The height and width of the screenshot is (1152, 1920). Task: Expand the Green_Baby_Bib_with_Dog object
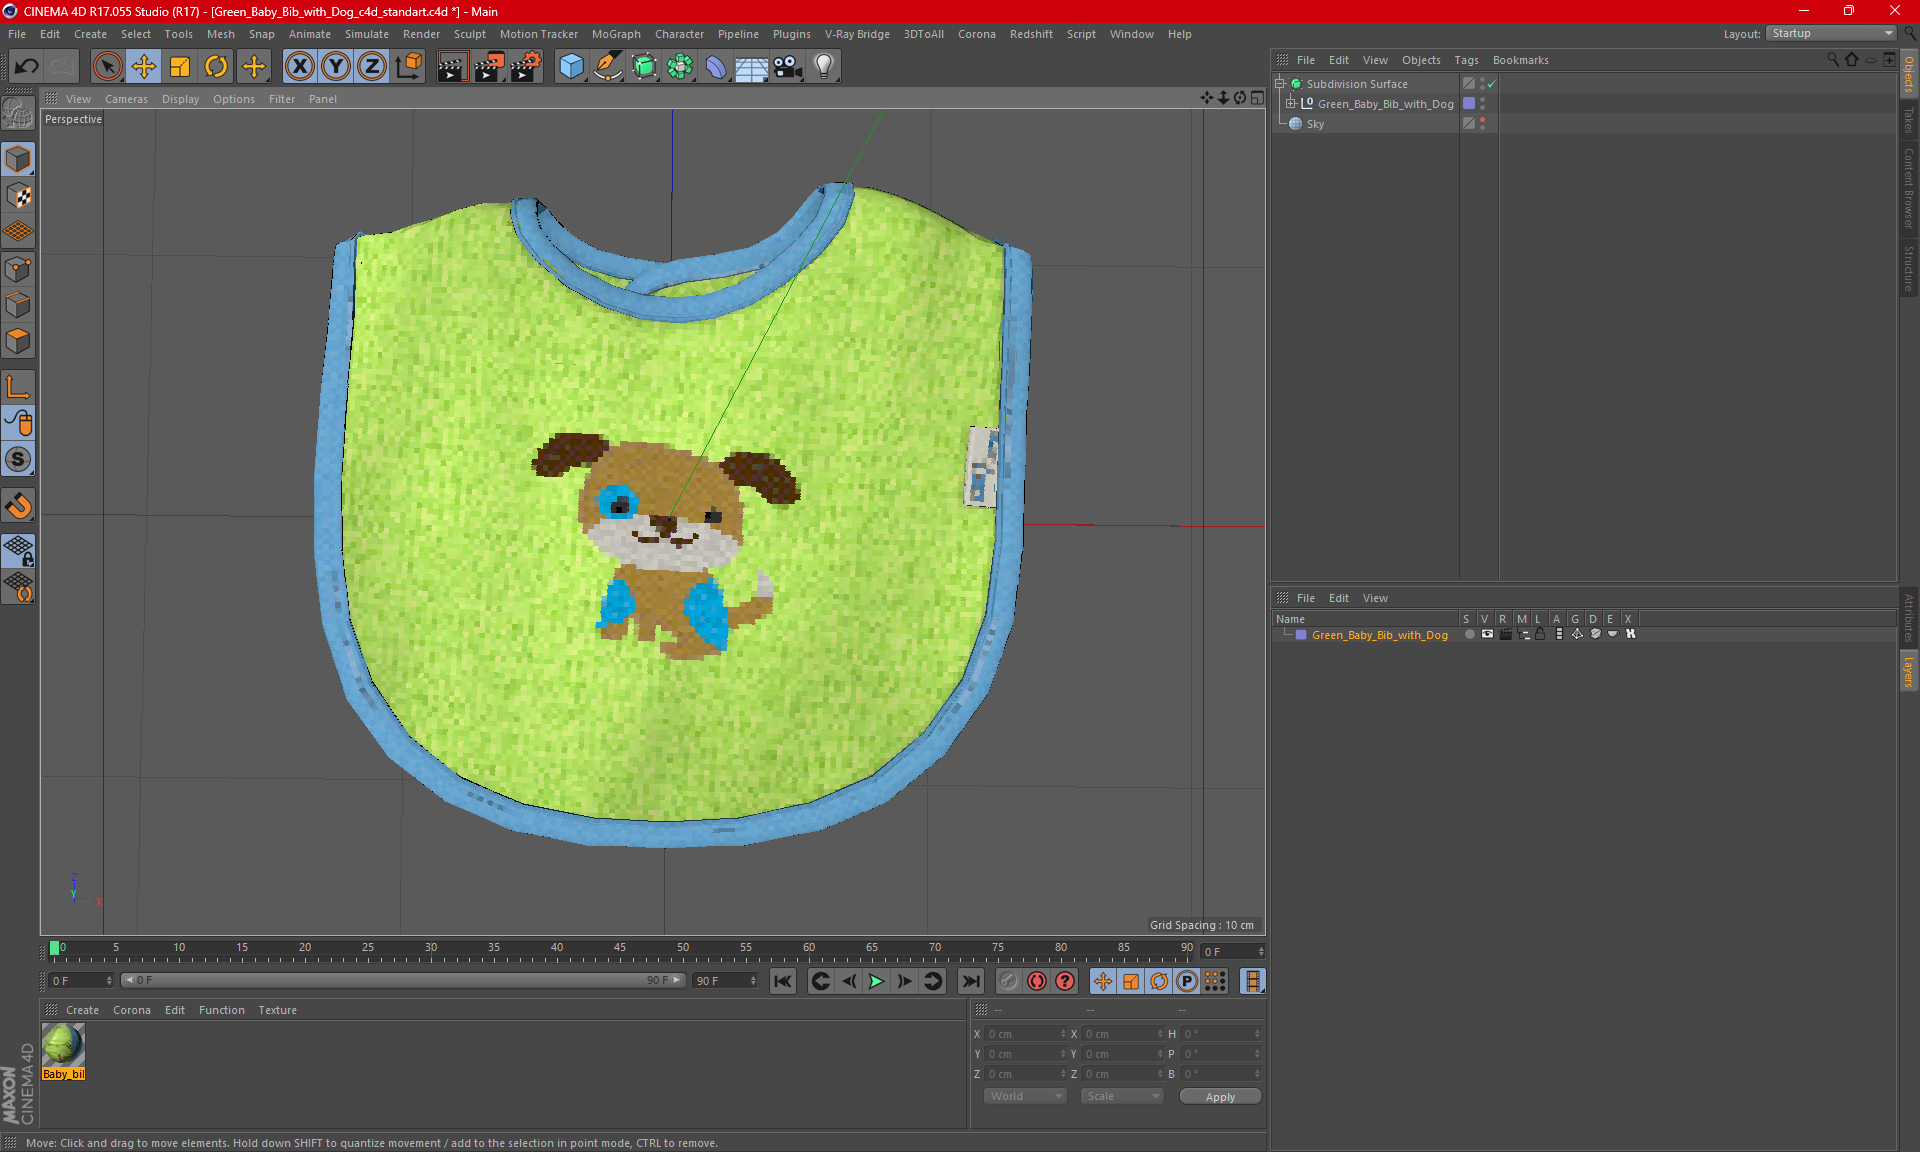(x=1290, y=104)
